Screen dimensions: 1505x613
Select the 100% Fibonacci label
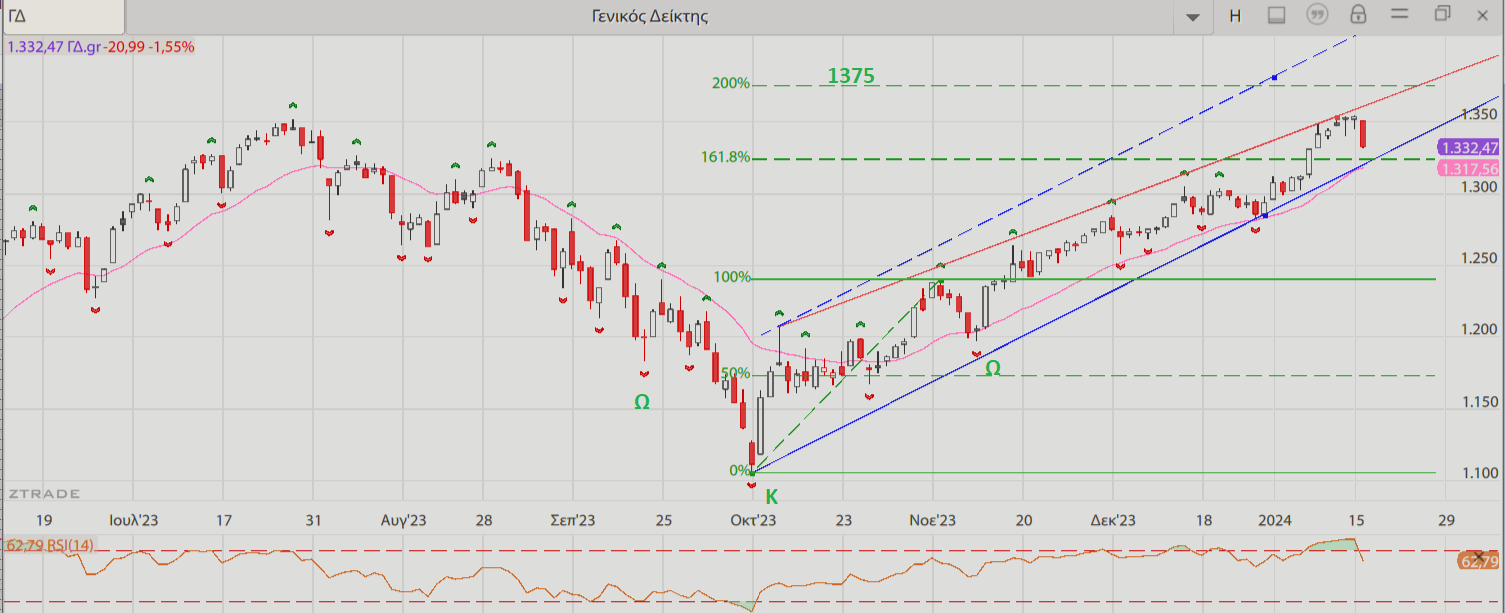(732, 277)
